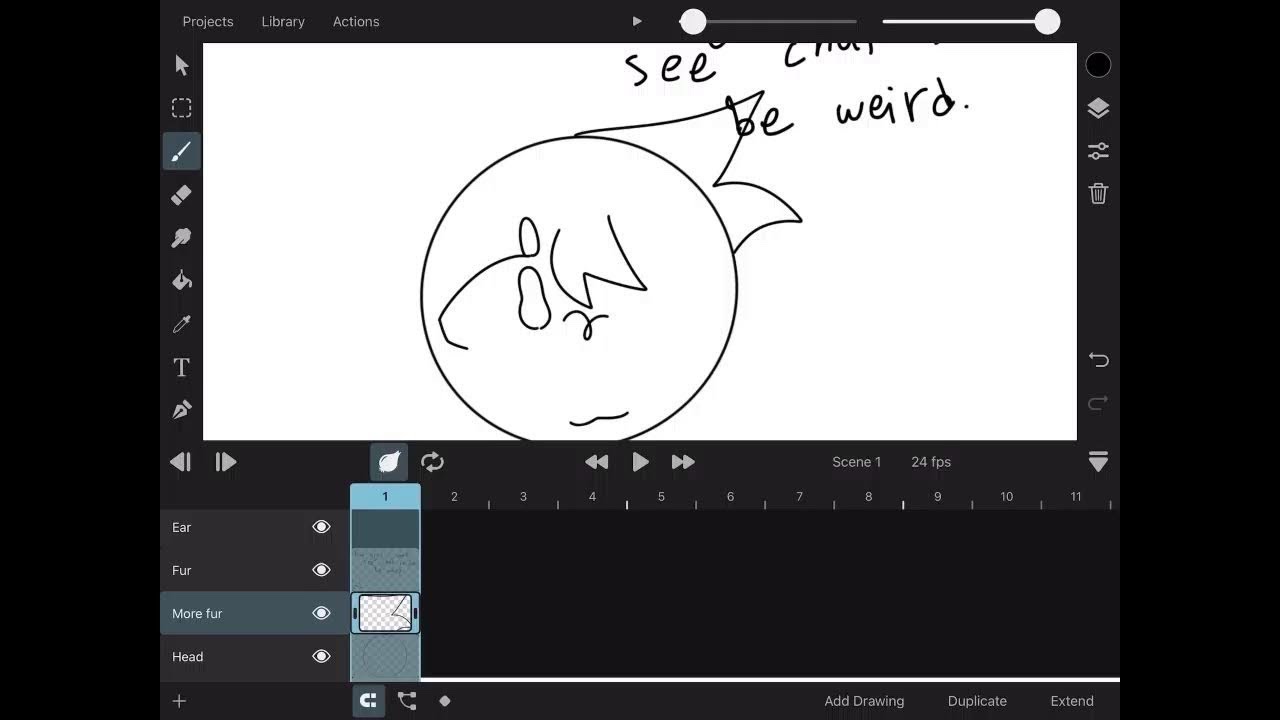This screenshot has width=1280, height=720.
Task: Select the paint bucket fill tool
Action: 181,281
